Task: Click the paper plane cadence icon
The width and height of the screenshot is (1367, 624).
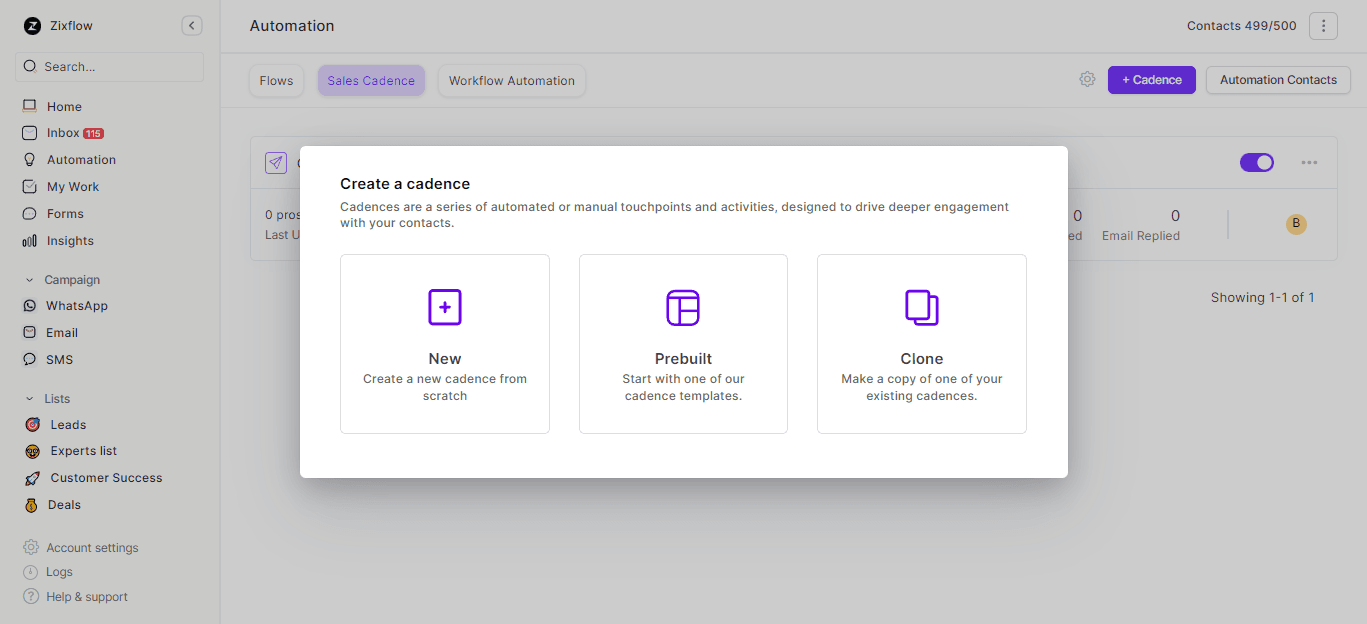Action: point(276,163)
